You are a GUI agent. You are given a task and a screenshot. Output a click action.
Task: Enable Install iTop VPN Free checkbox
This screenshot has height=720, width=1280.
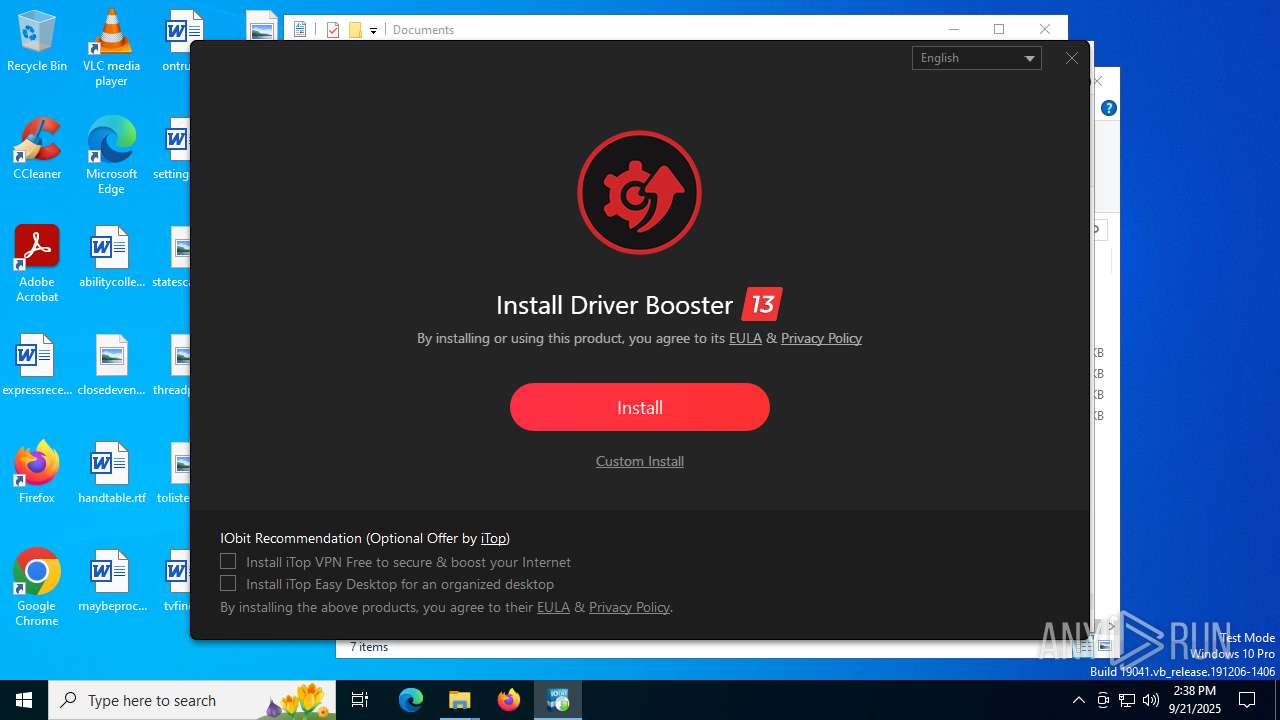point(228,562)
